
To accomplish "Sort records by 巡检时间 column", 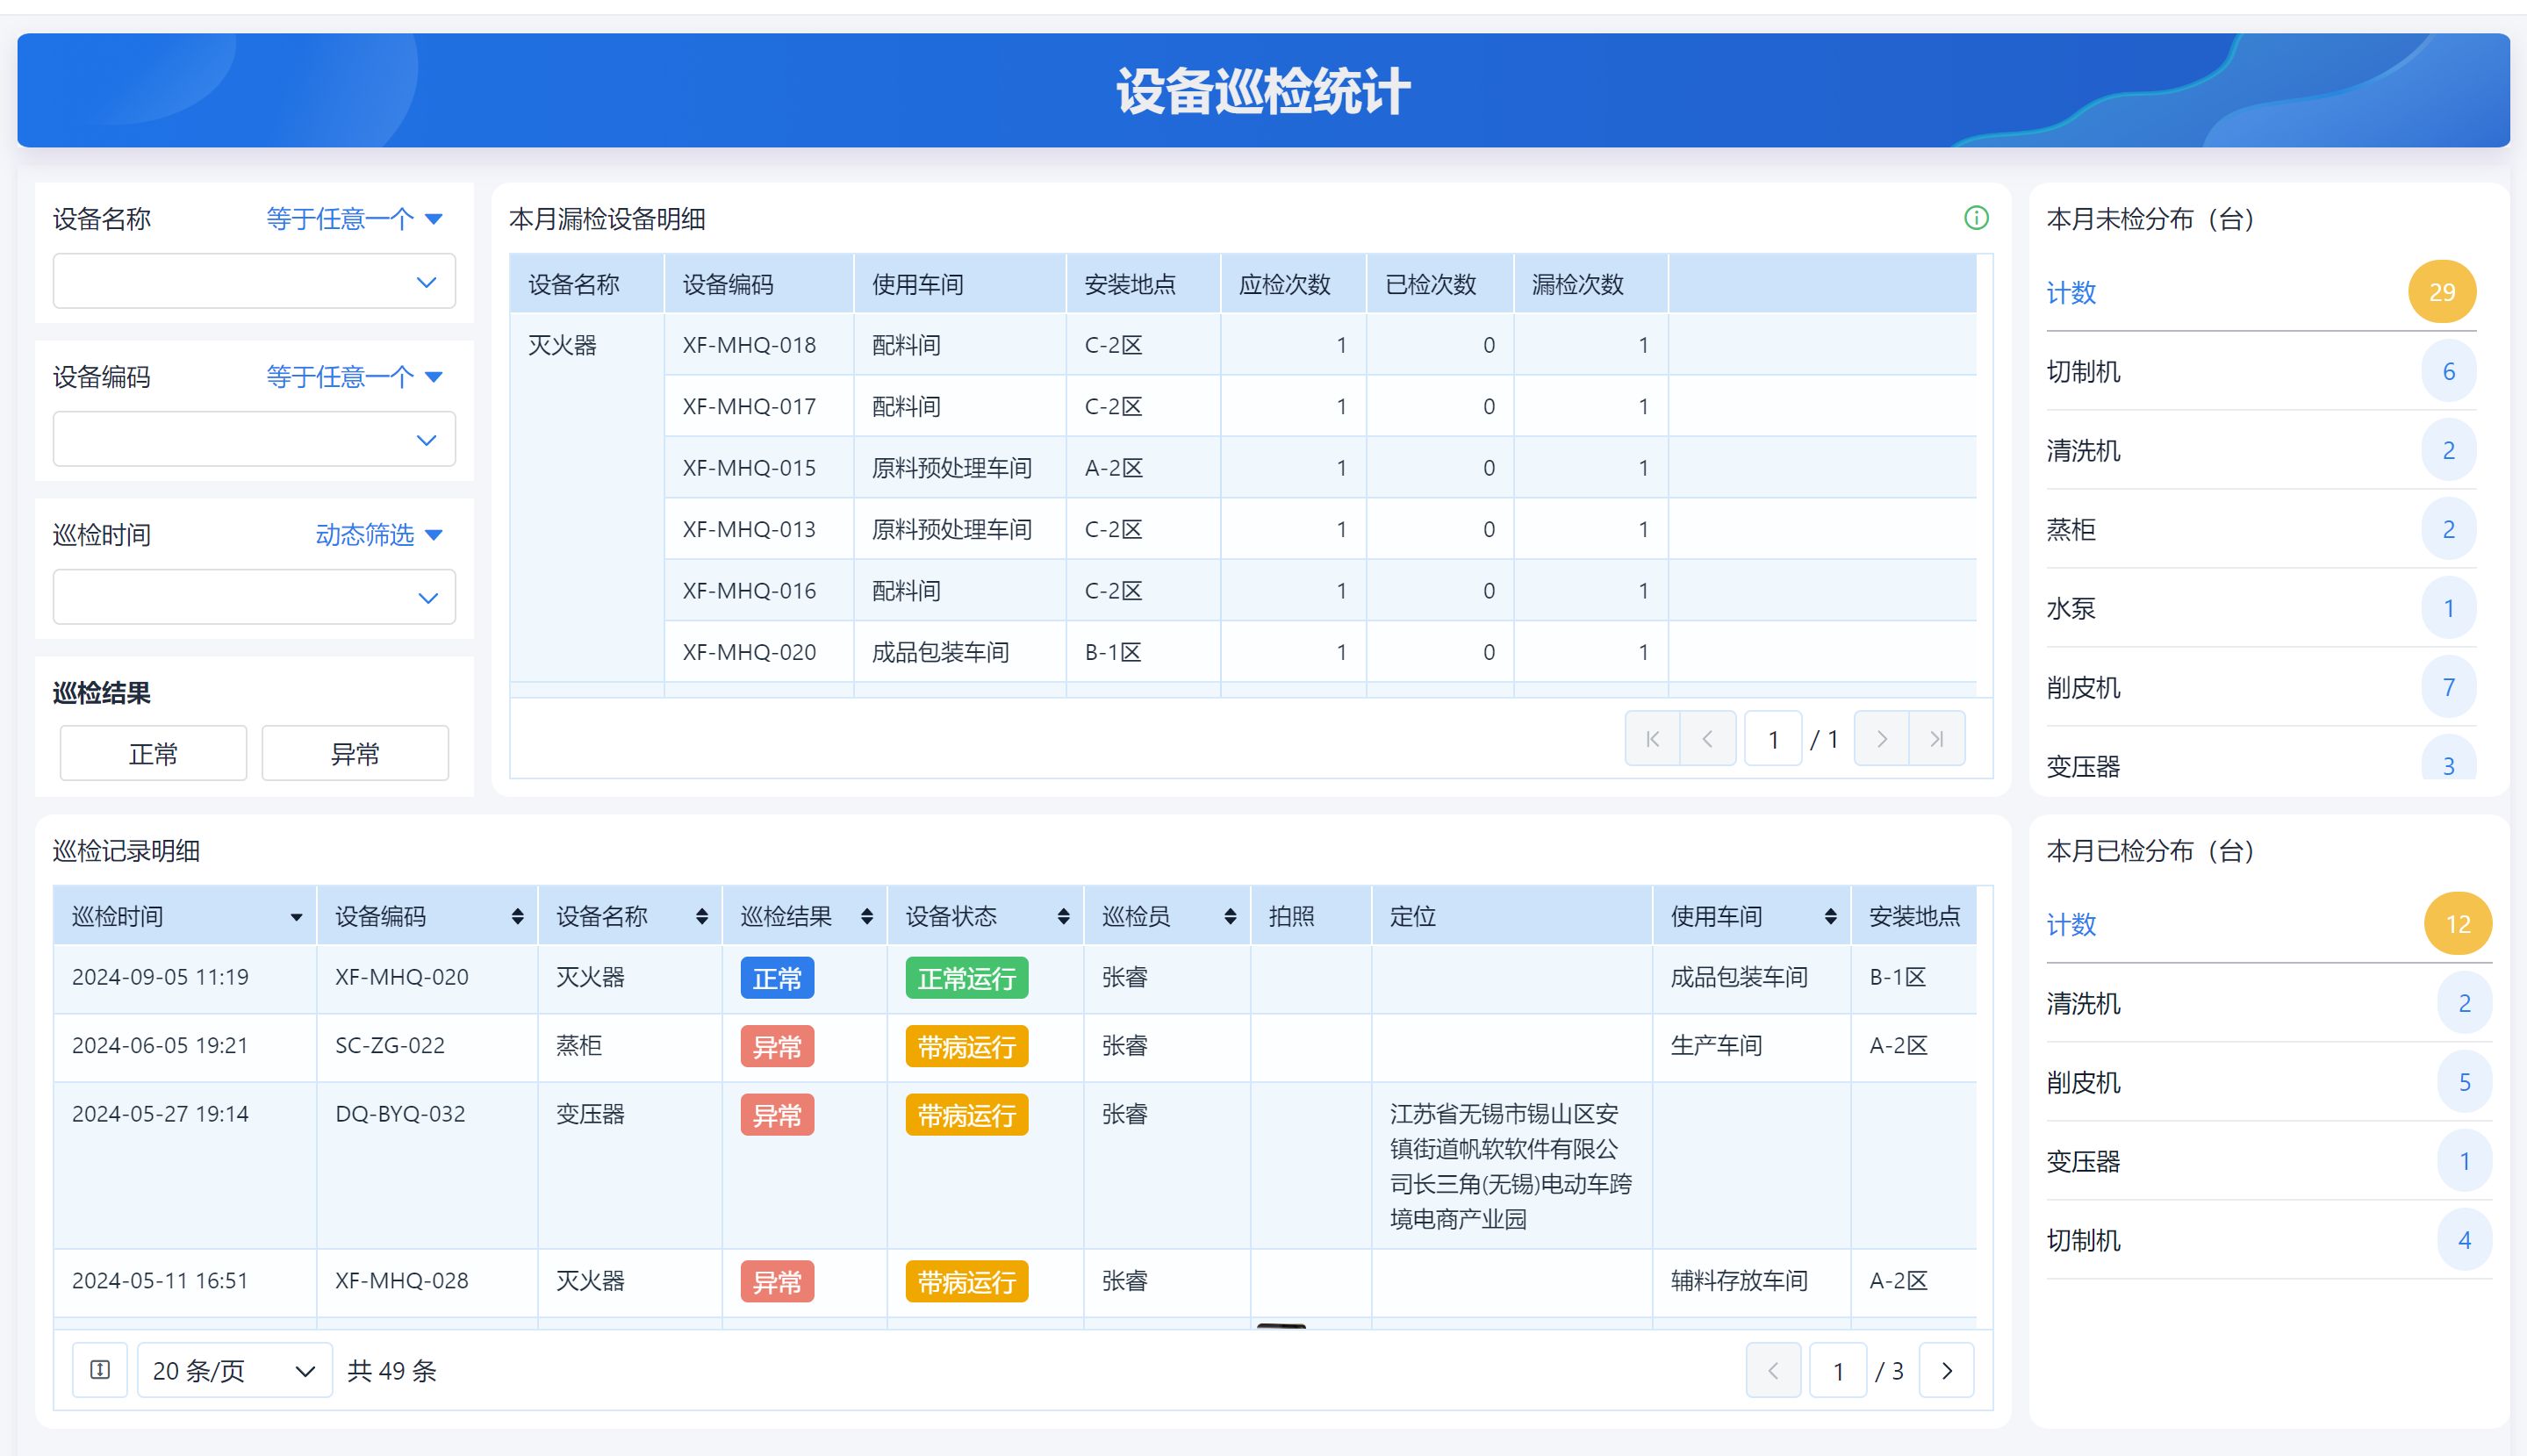I will 296,915.
